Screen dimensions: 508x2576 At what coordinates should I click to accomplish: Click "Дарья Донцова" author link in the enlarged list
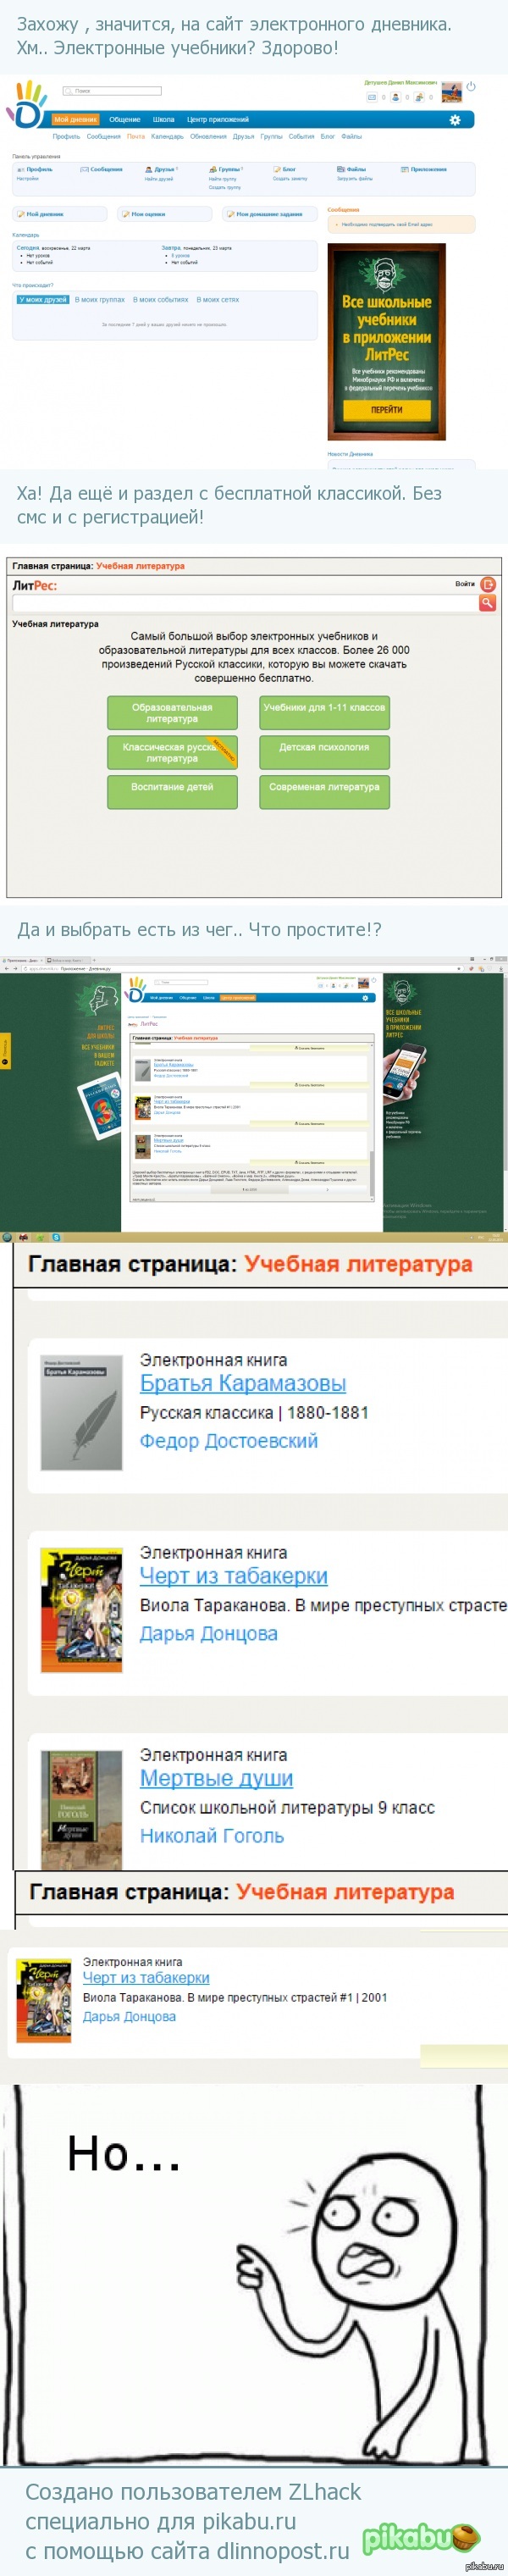(x=209, y=1634)
